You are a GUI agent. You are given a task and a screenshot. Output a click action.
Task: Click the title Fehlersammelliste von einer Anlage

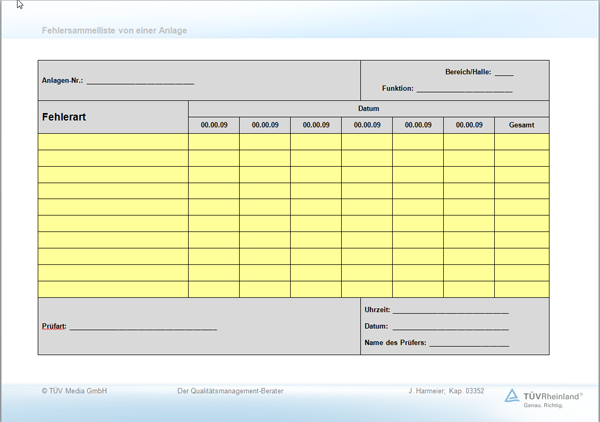pos(114,31)
